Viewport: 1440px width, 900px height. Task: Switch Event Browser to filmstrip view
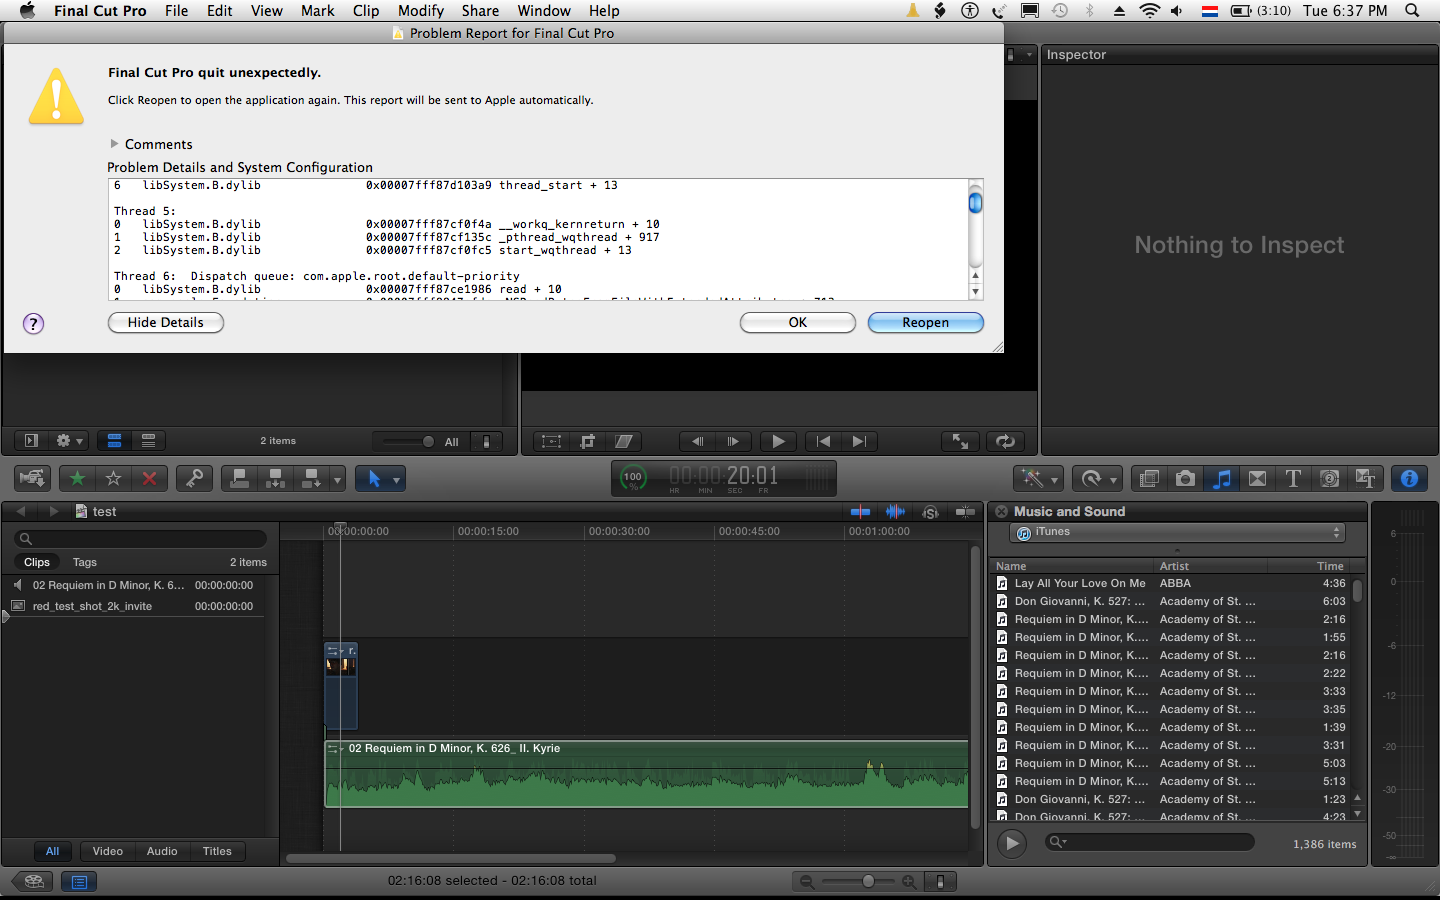tap(114, 441)
